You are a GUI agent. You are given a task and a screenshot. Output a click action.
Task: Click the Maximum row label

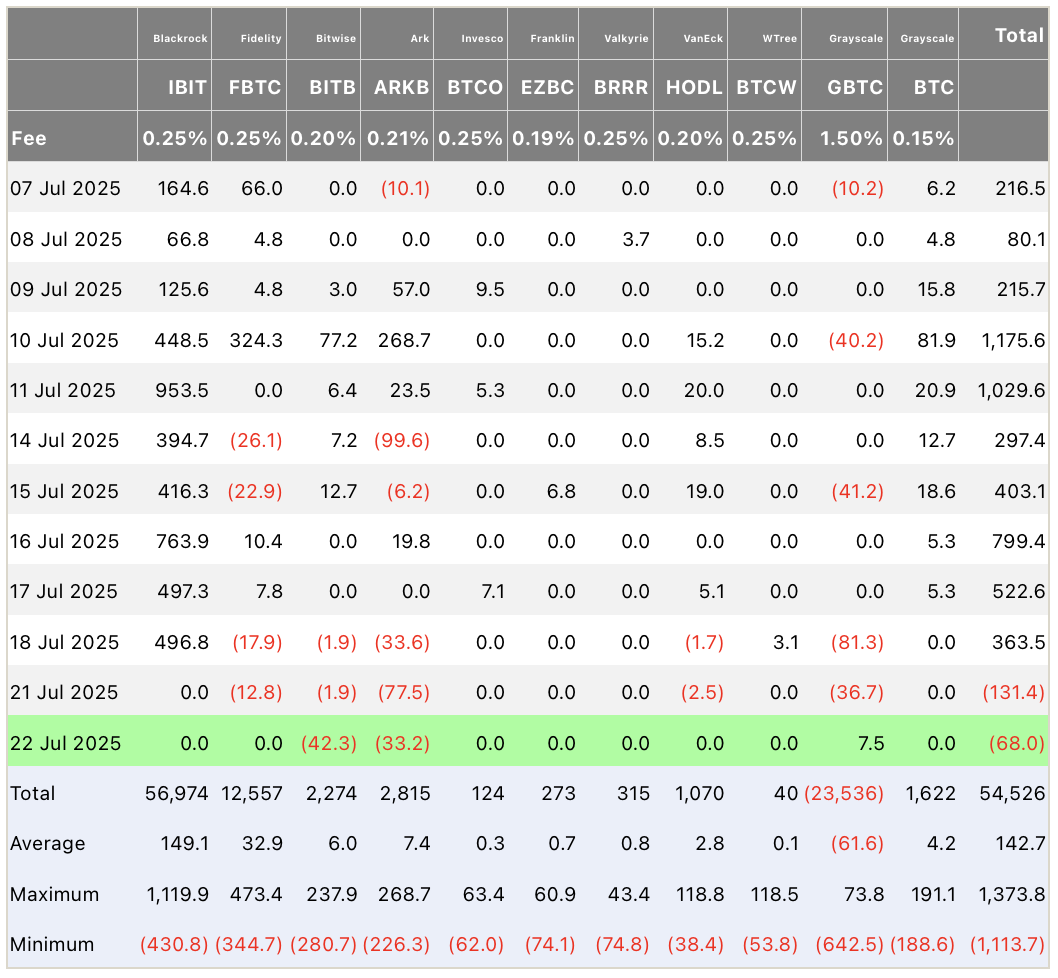tap(55, 894)
